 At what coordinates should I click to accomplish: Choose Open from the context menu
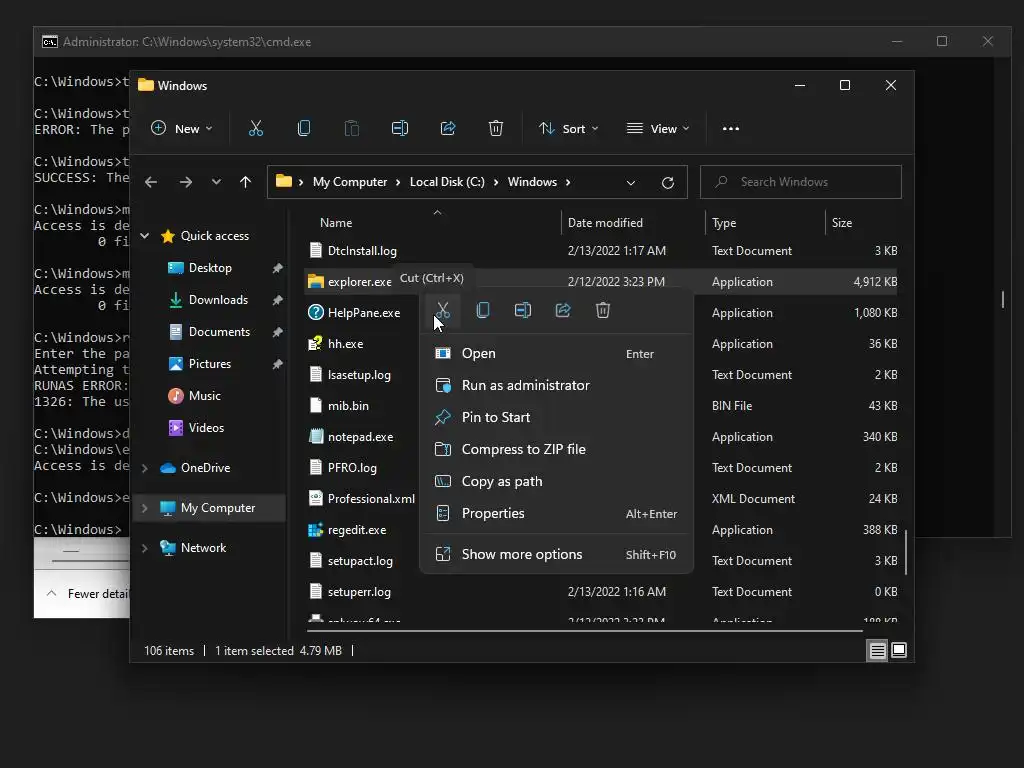click(556, 353)
